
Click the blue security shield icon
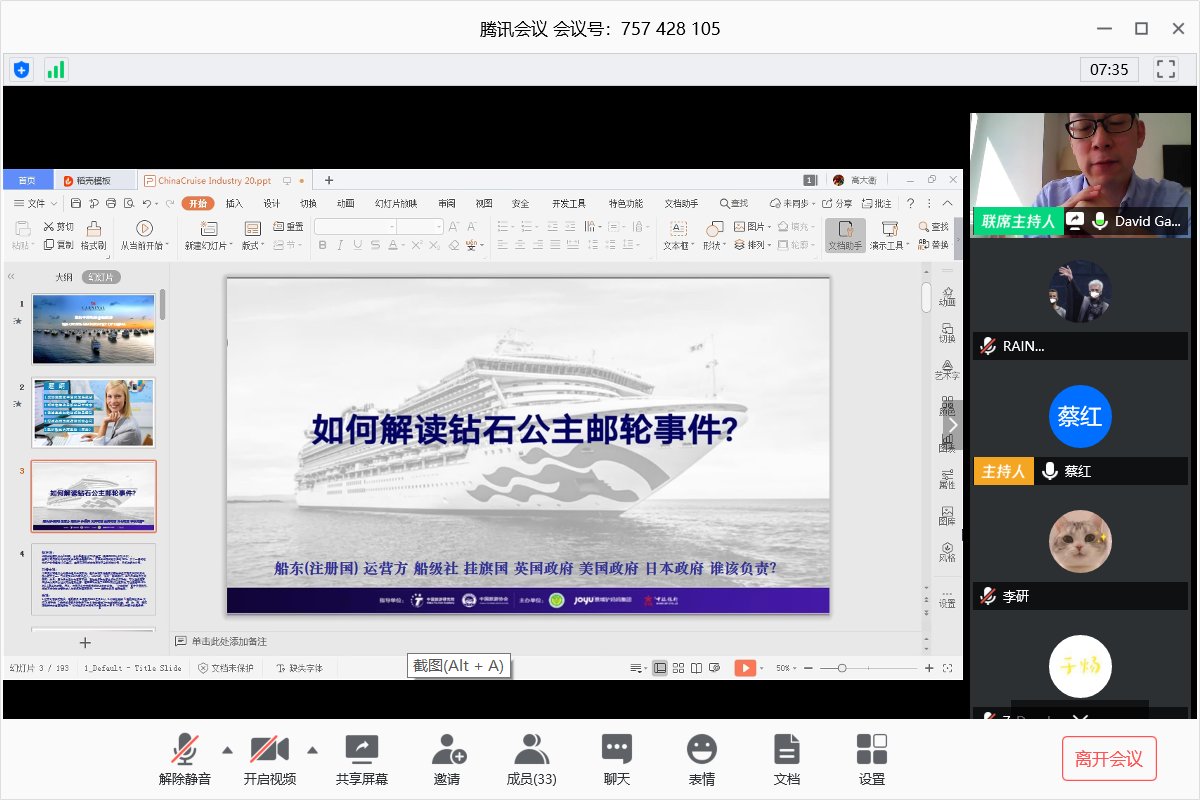tap(22, 69)
